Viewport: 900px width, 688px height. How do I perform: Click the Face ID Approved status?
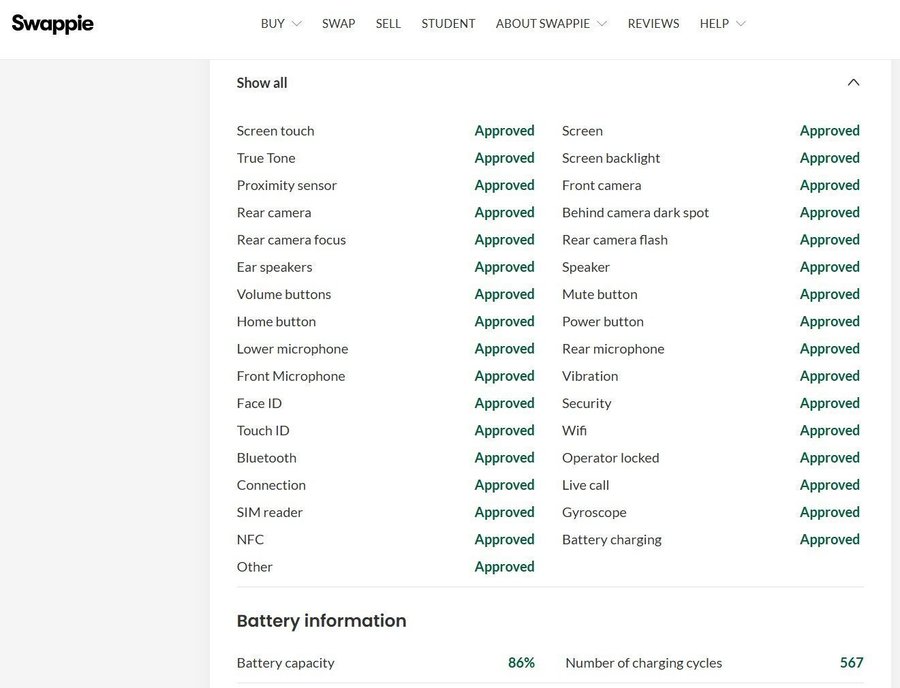(504, 403)
